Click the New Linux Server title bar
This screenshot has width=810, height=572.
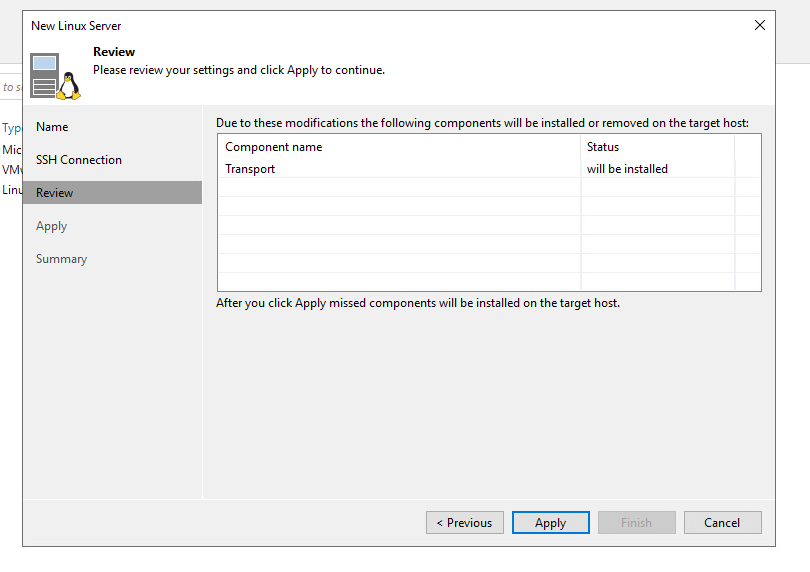click(300, 25)
